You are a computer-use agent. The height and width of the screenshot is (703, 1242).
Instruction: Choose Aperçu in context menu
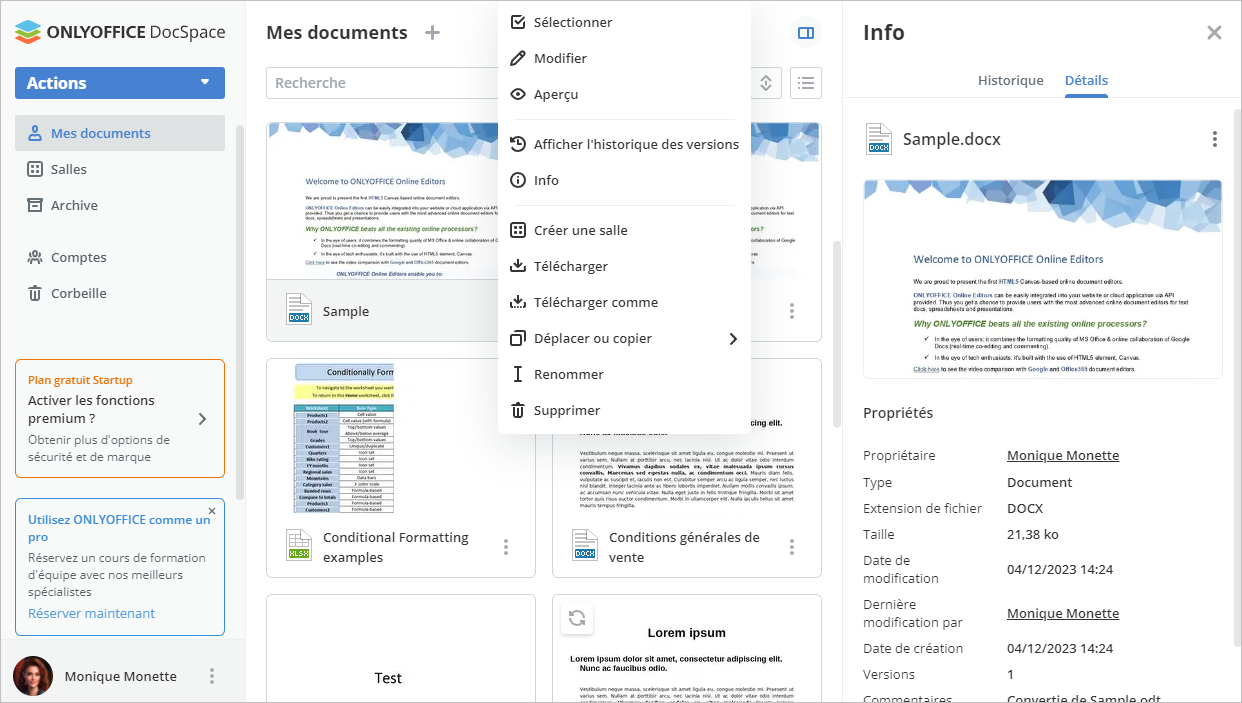pos(624,94)
